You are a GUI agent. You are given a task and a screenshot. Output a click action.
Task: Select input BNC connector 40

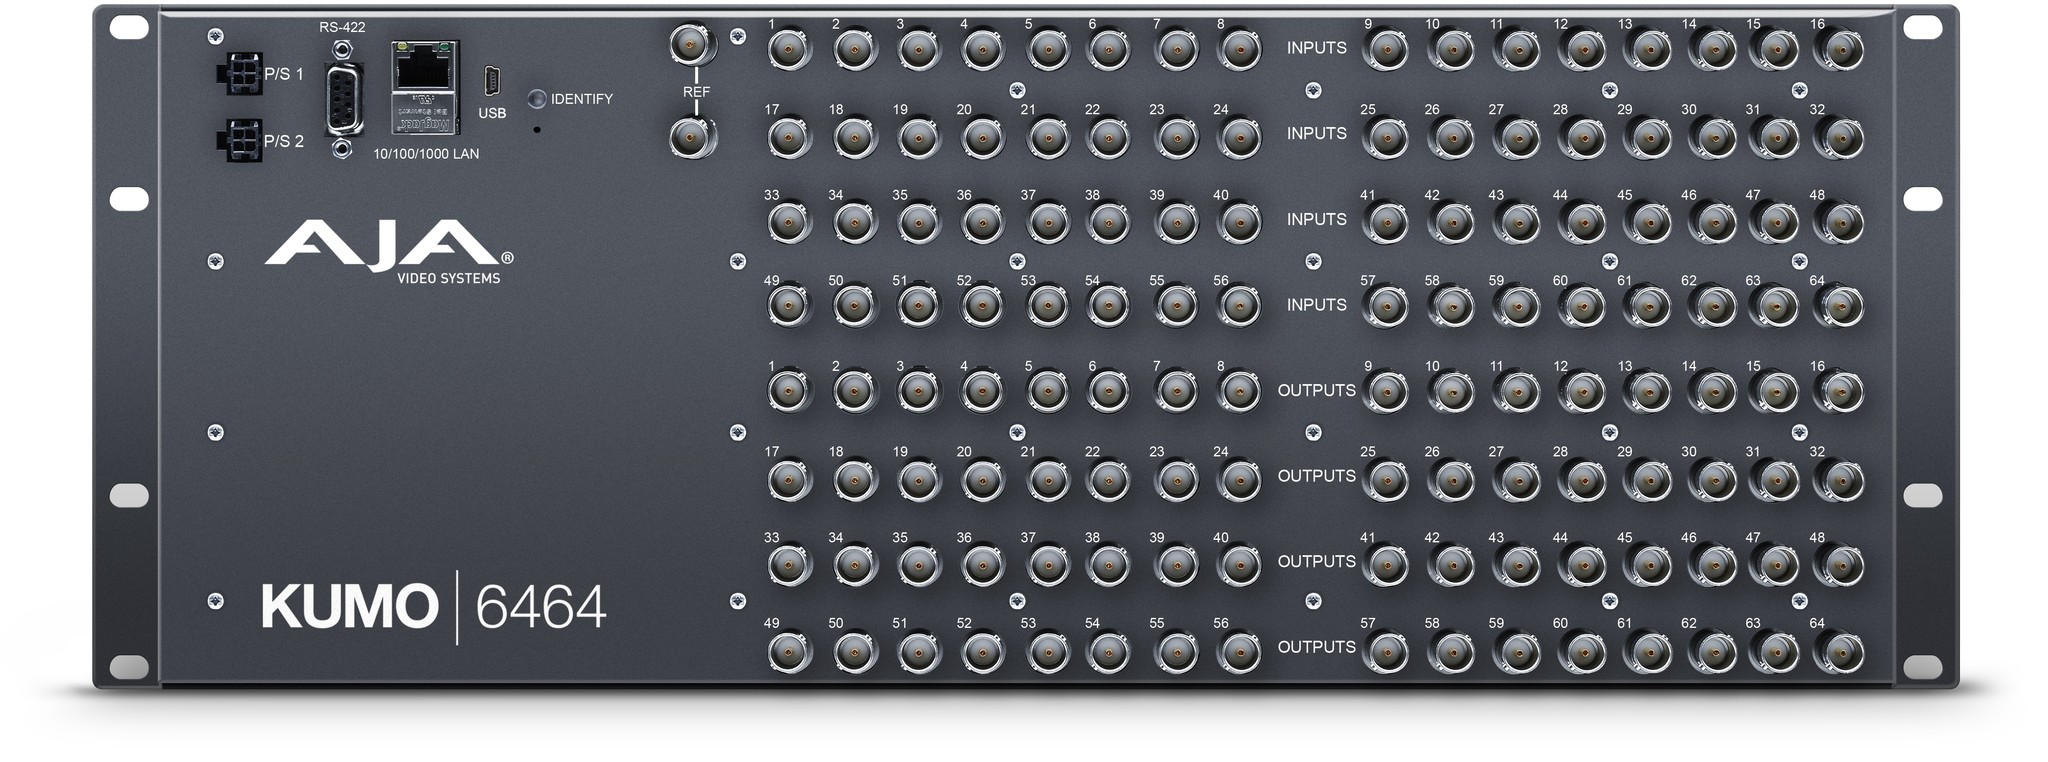tap(1239, 220)
